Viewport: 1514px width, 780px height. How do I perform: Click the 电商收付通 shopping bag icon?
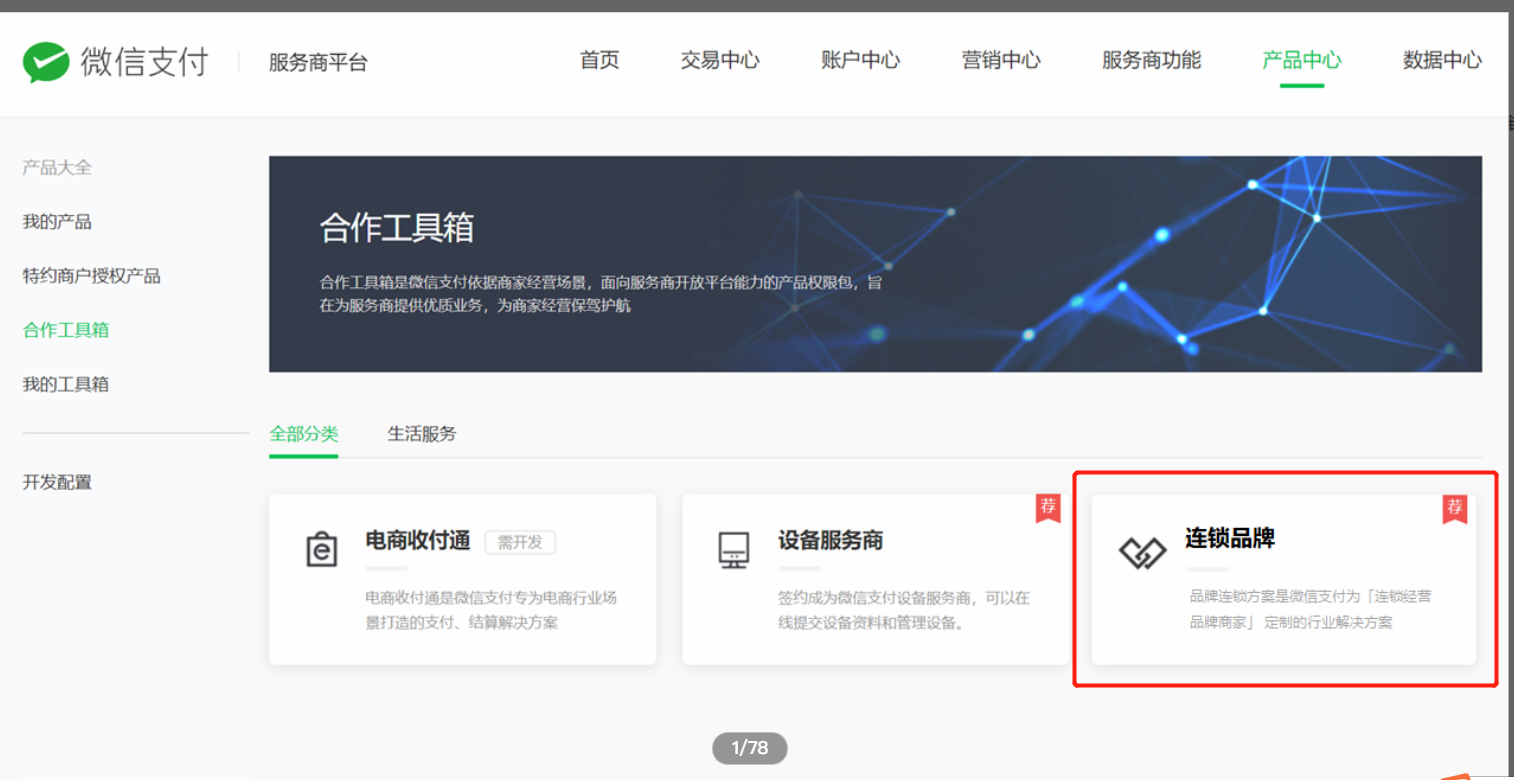tap(321, 550)
